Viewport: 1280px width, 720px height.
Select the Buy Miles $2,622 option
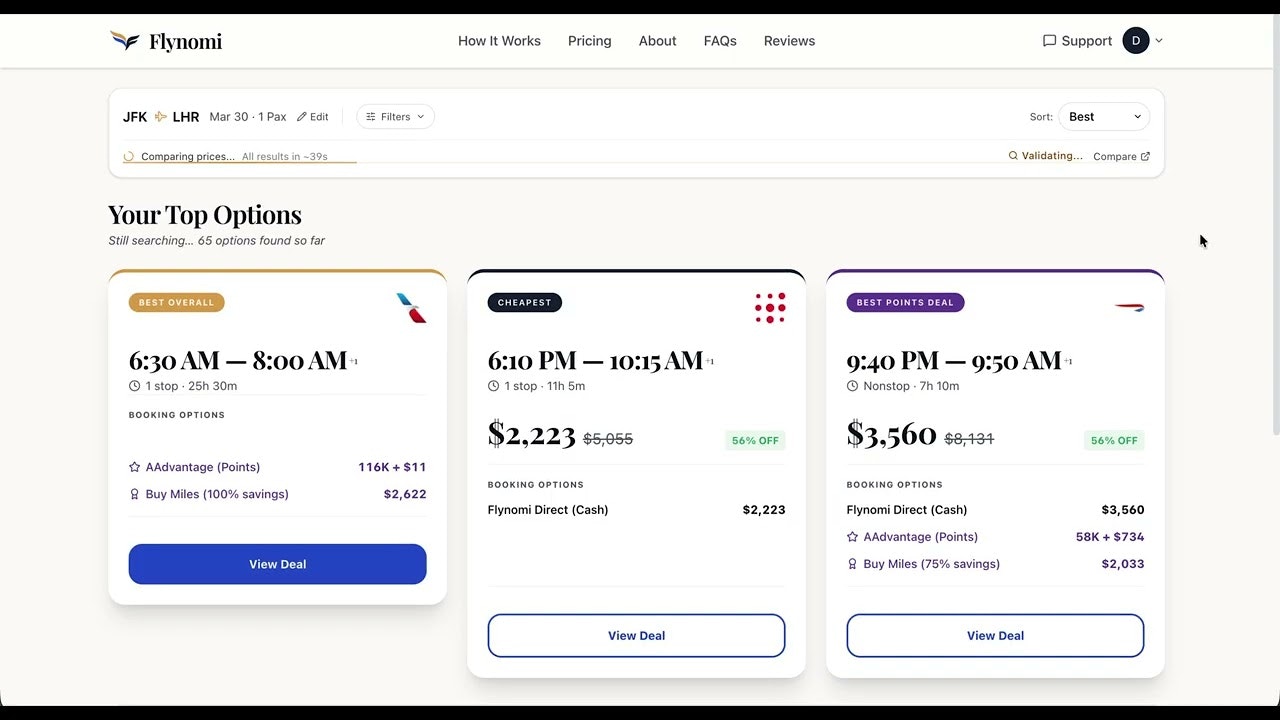coord(278,494)
